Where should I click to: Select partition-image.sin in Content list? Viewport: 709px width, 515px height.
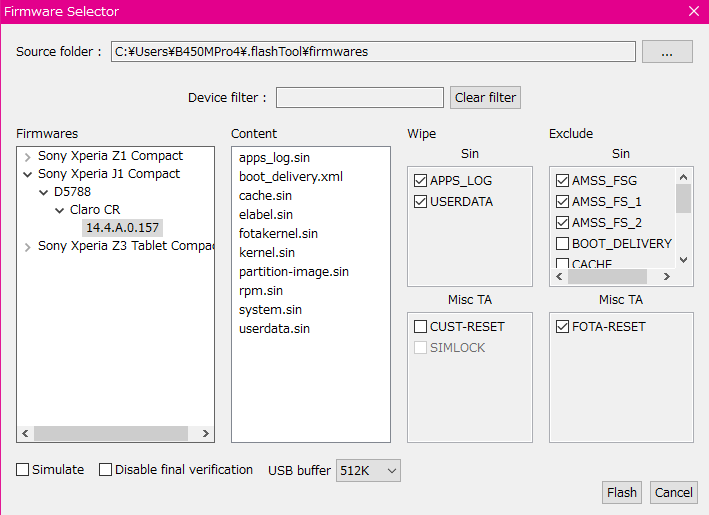(x=294, y=271)
